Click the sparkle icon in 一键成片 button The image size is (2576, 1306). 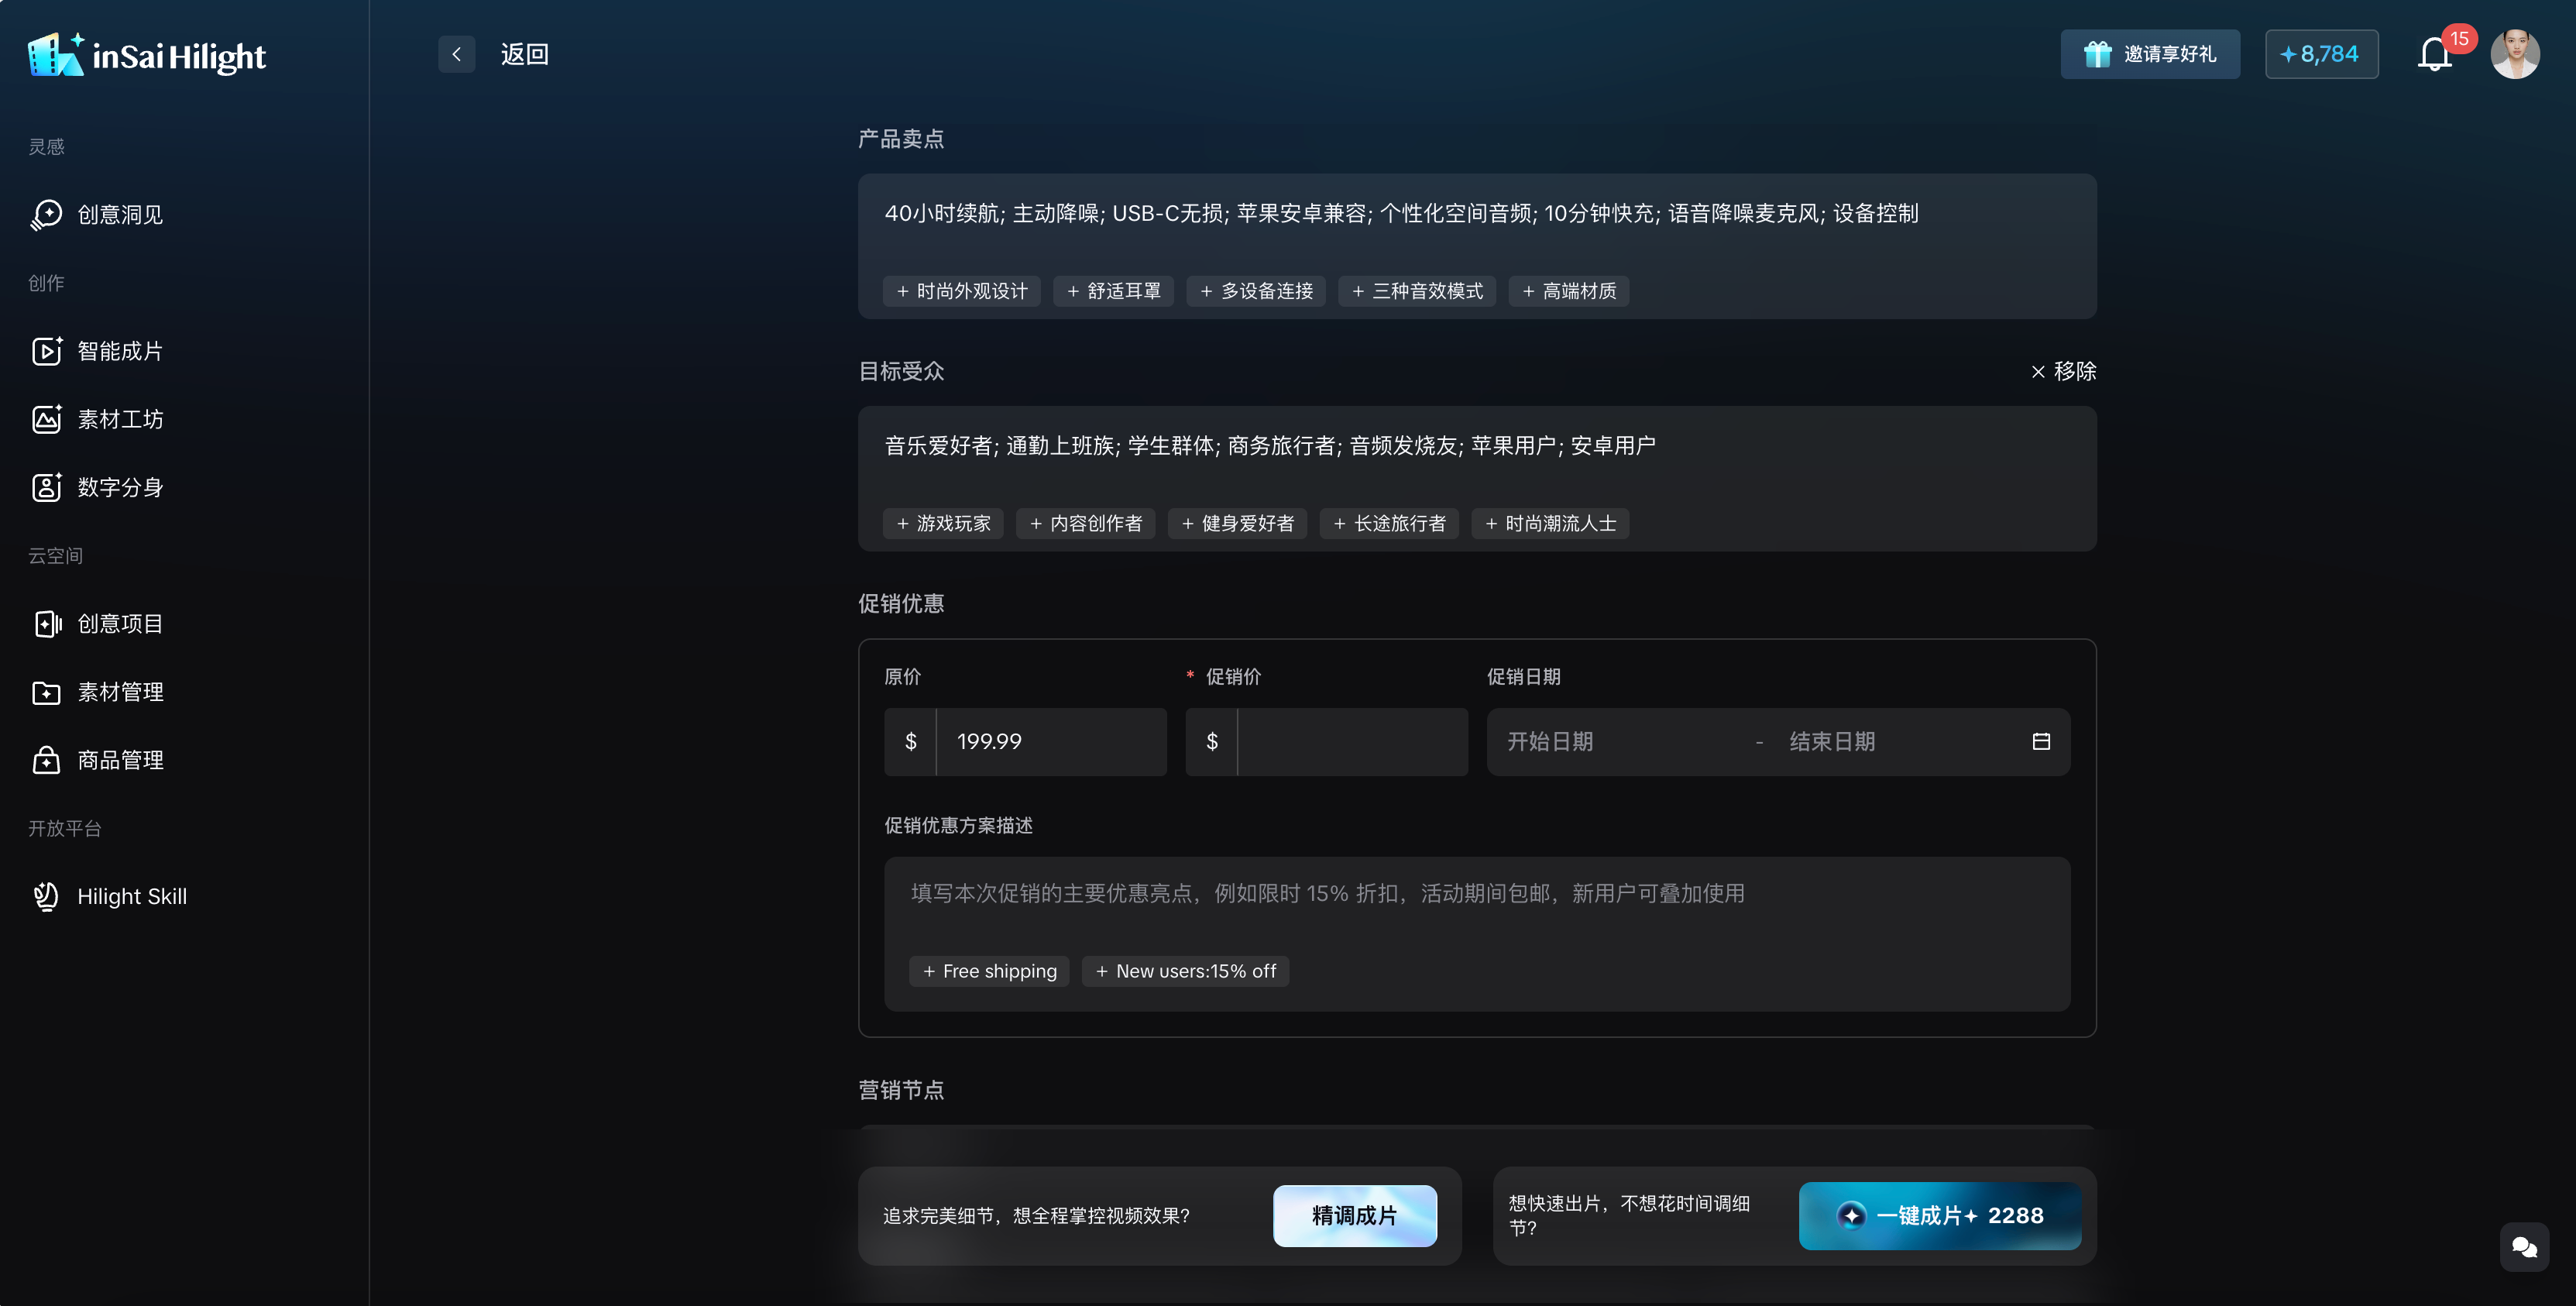pos(1851,1216)
